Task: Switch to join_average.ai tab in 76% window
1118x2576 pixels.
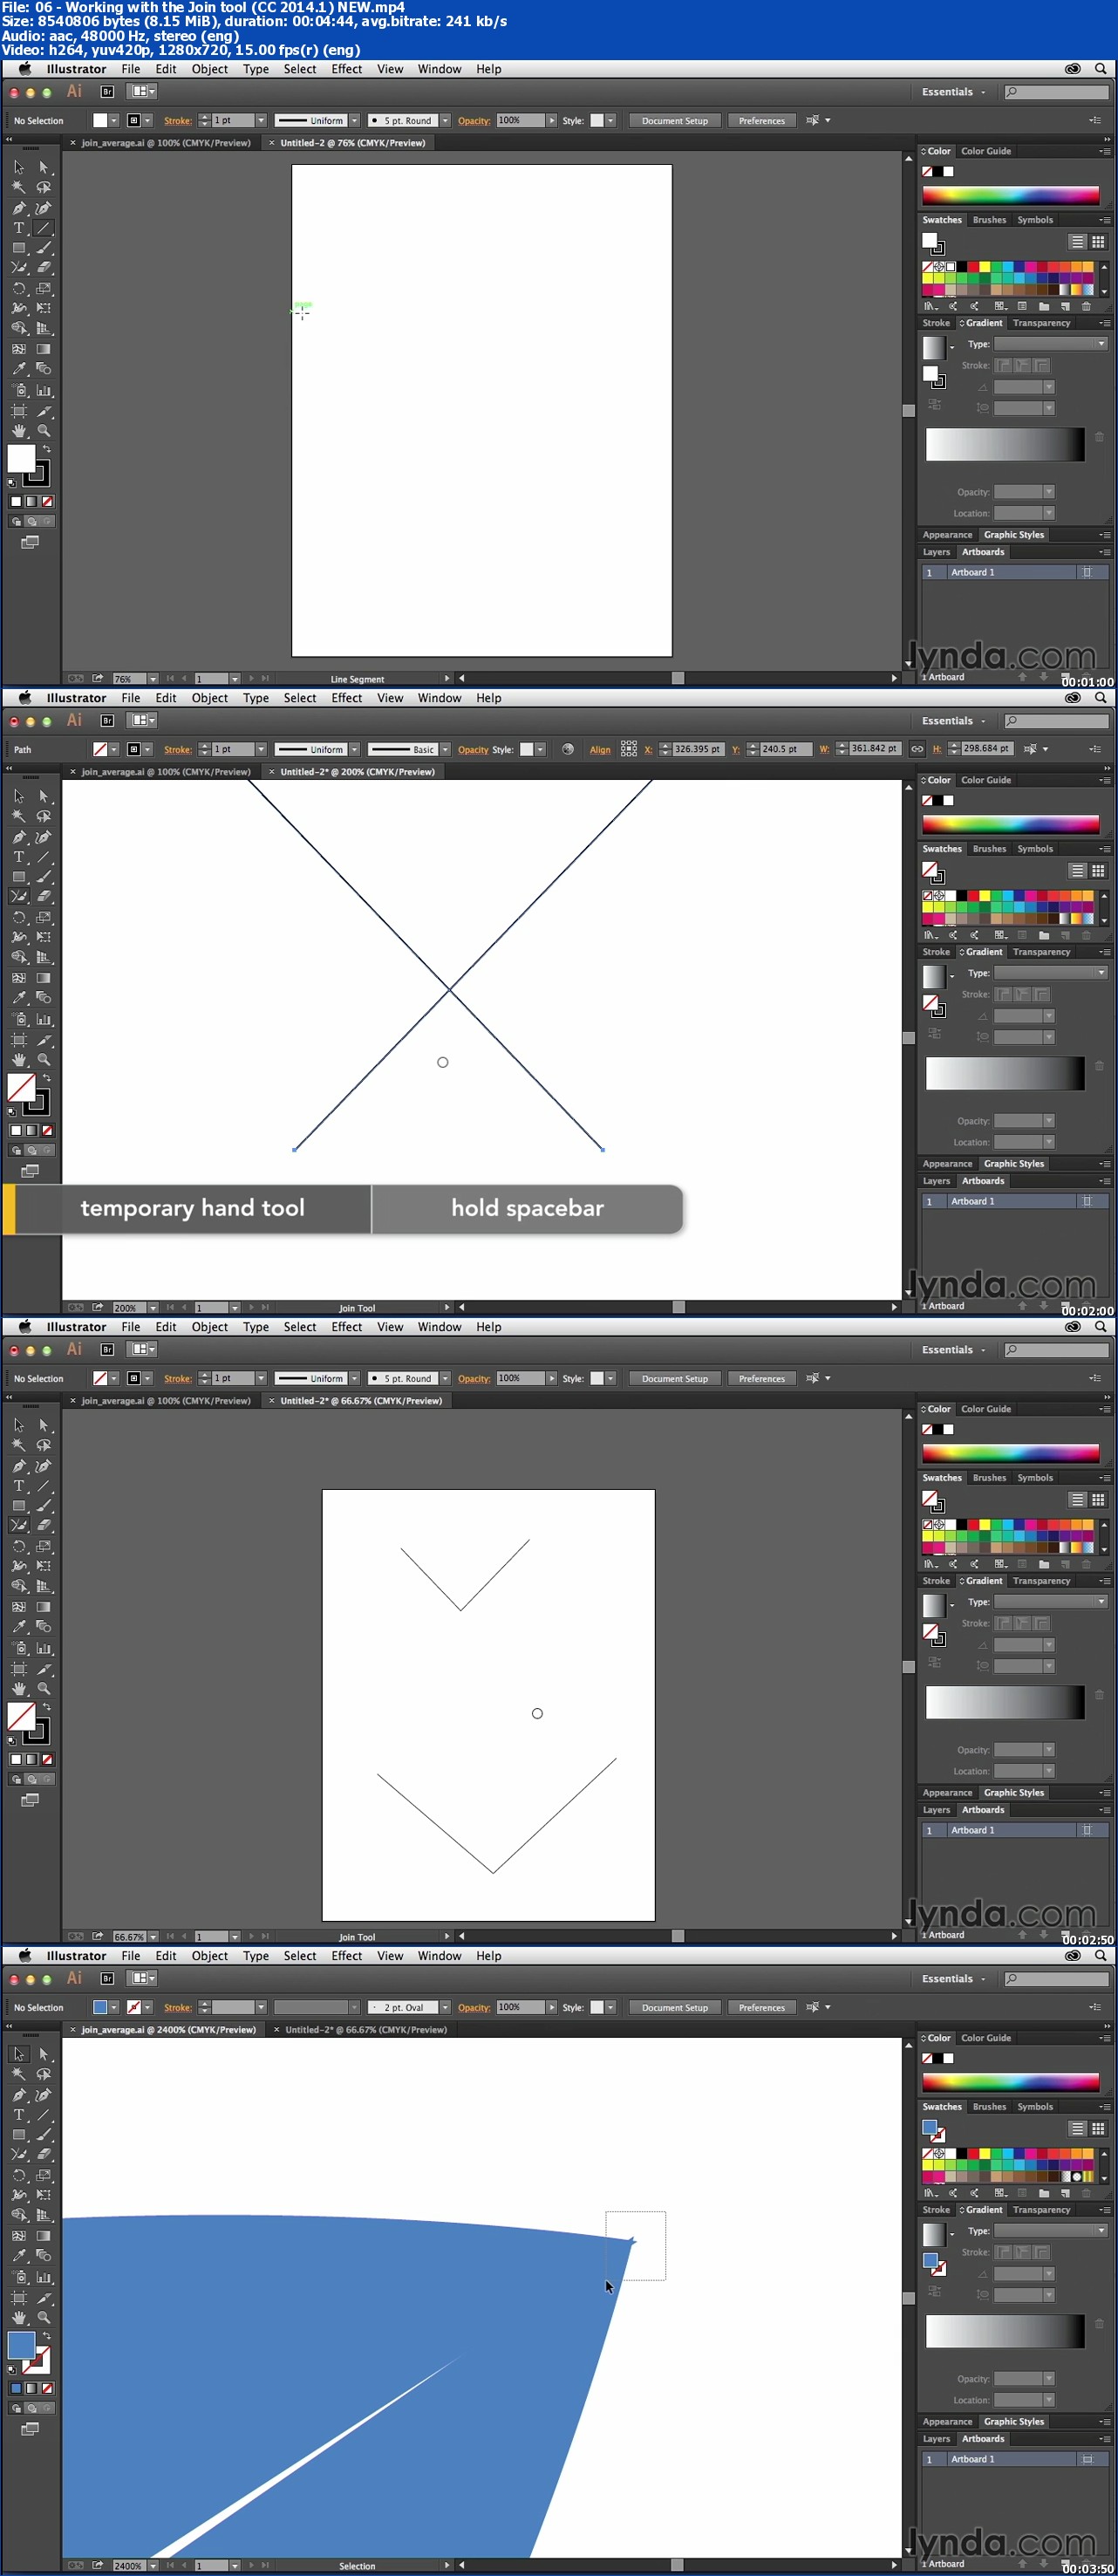Action: click(x=165, y=143)
